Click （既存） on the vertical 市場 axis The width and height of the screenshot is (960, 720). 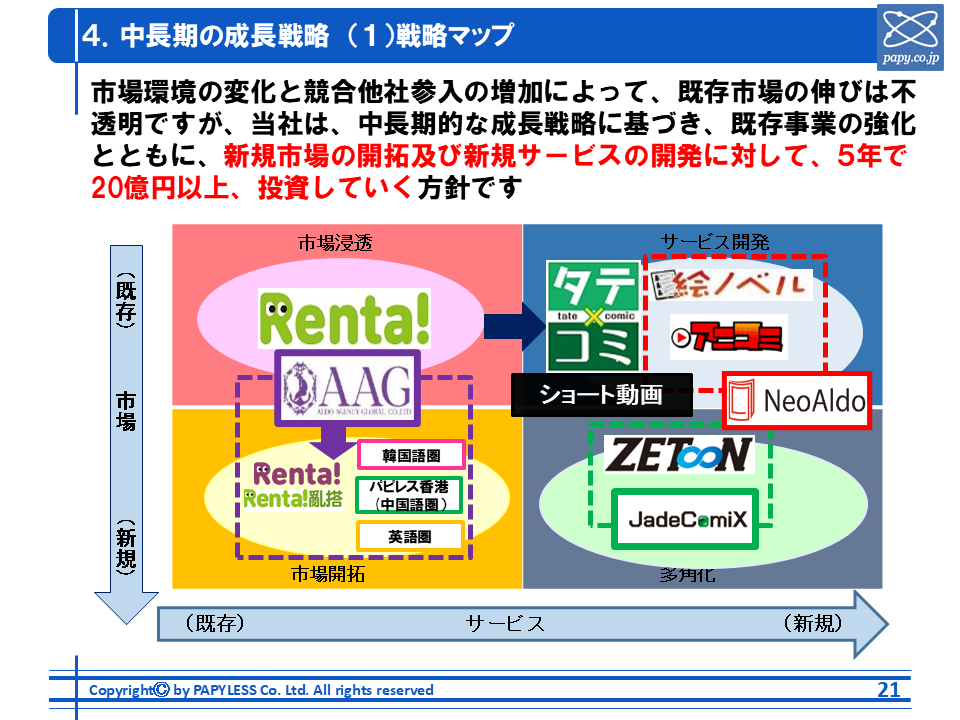tap(126, 300)
